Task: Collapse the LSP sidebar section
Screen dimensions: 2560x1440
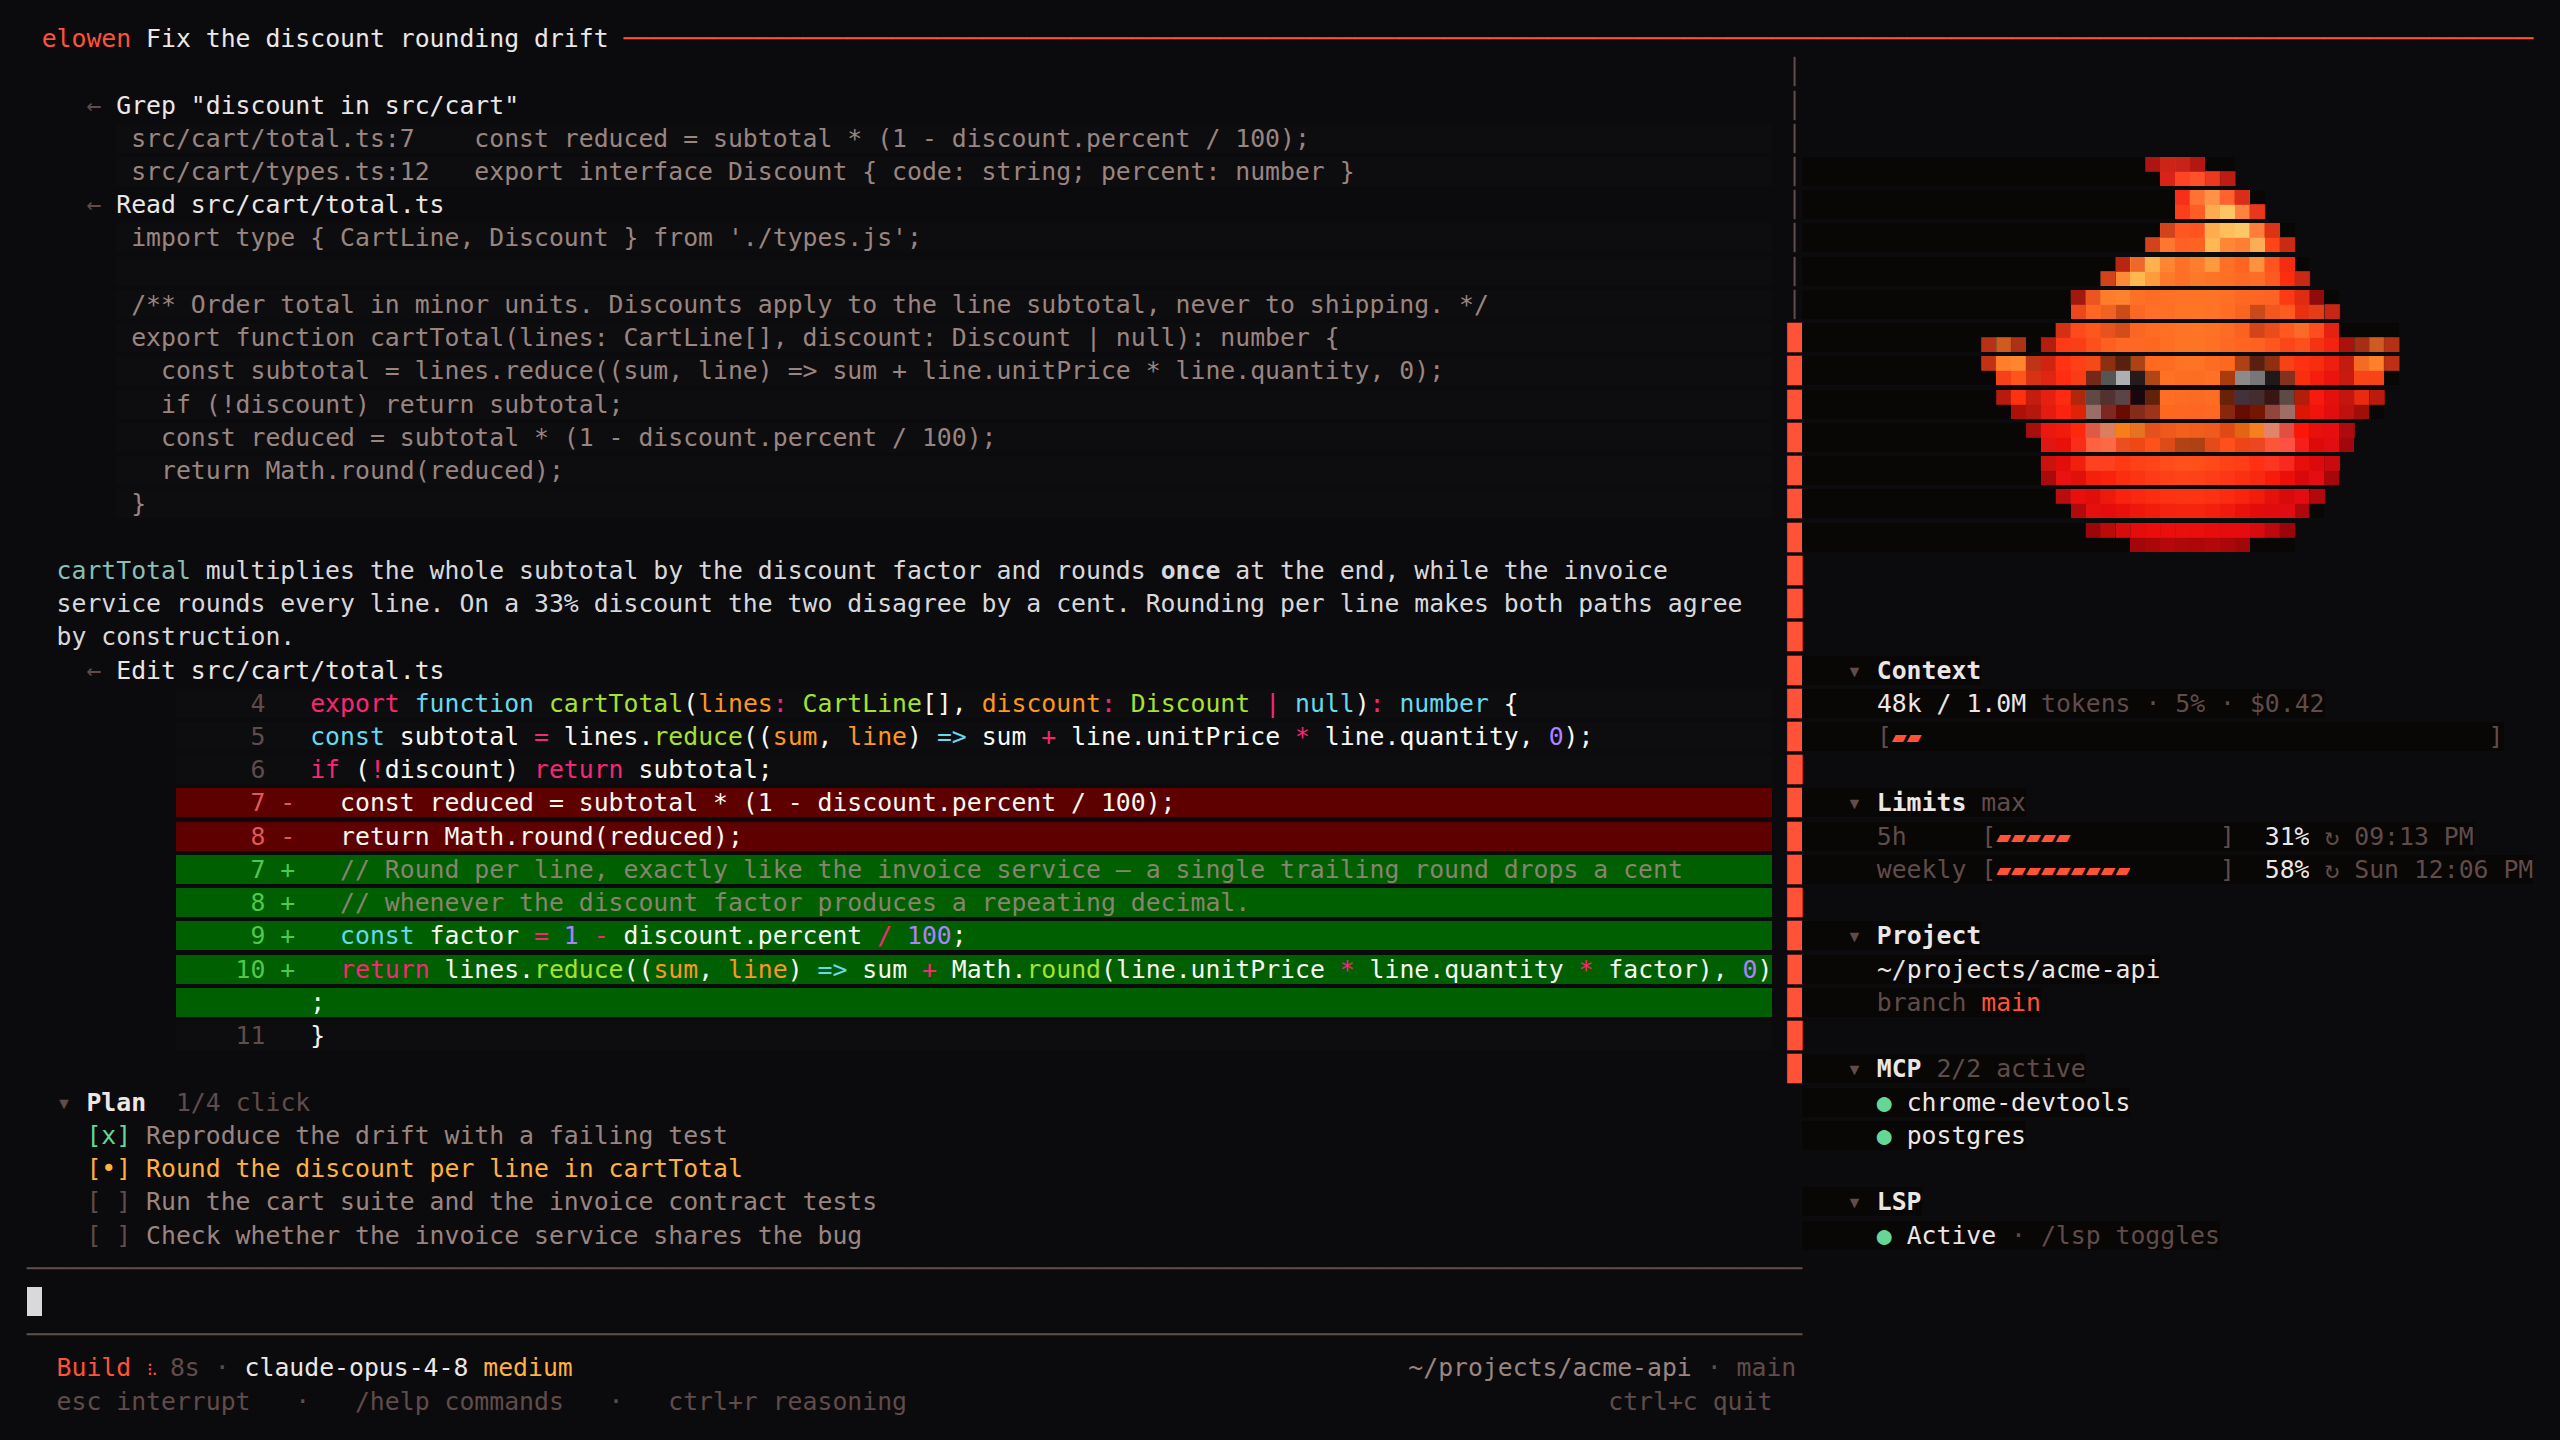Action: [1855, 1203]
